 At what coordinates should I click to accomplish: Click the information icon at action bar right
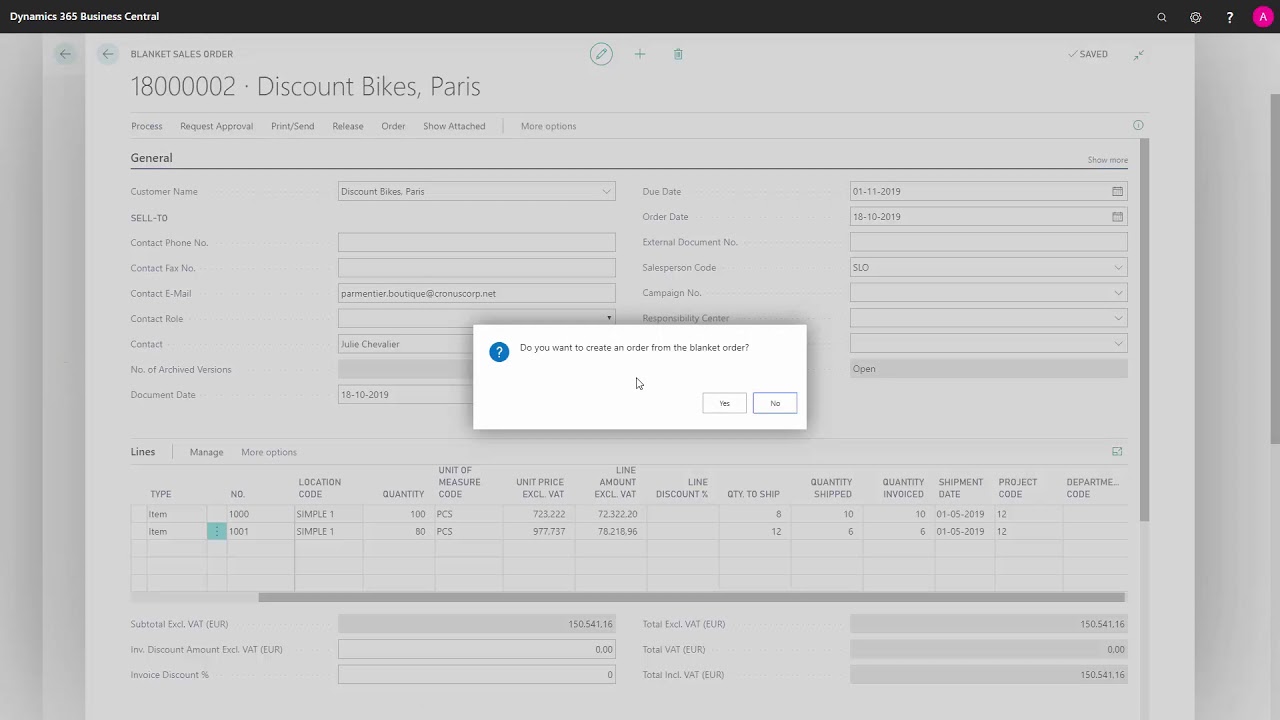coord(1138,125)
